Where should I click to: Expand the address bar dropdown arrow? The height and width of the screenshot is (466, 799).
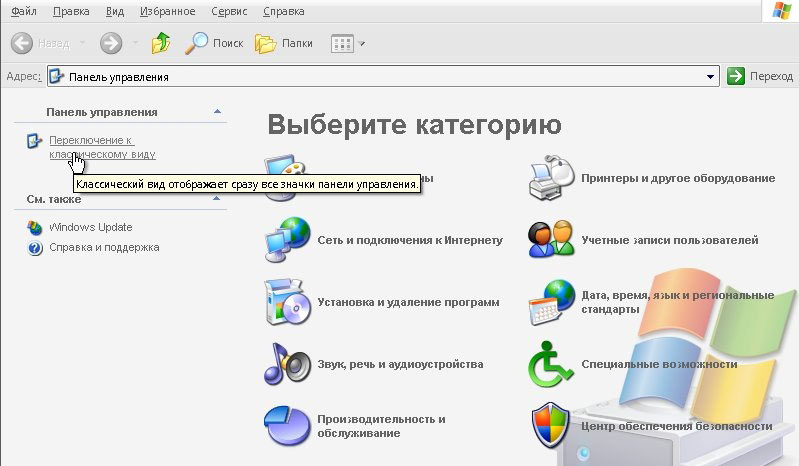click(x=711, y=77)
